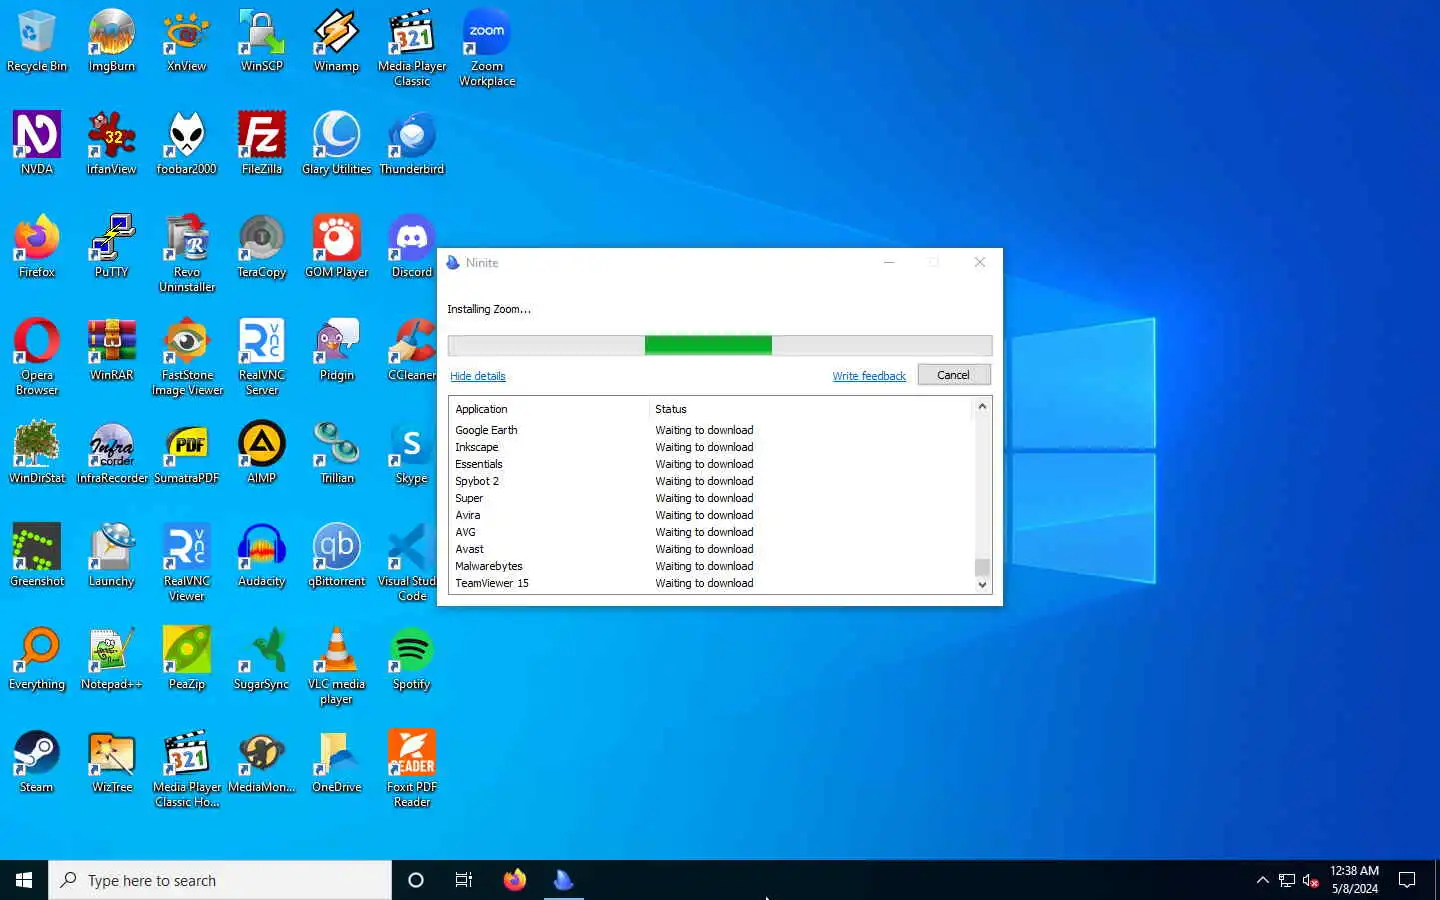Select the FileZilla desktop icon
Screen dimensions: 1440x900
pyautogui.click(x=261, y=143)
